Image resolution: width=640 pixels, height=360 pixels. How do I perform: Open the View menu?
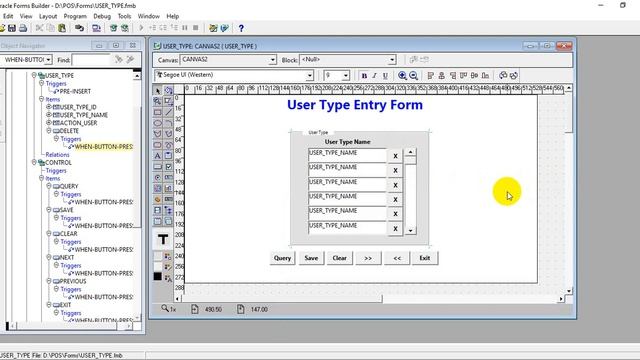point(26,16)
